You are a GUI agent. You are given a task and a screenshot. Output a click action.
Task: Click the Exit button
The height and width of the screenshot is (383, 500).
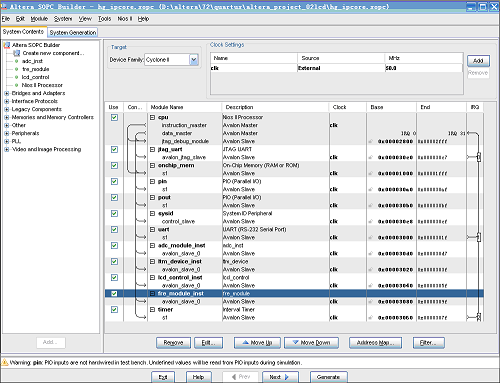tap(163, 377)
